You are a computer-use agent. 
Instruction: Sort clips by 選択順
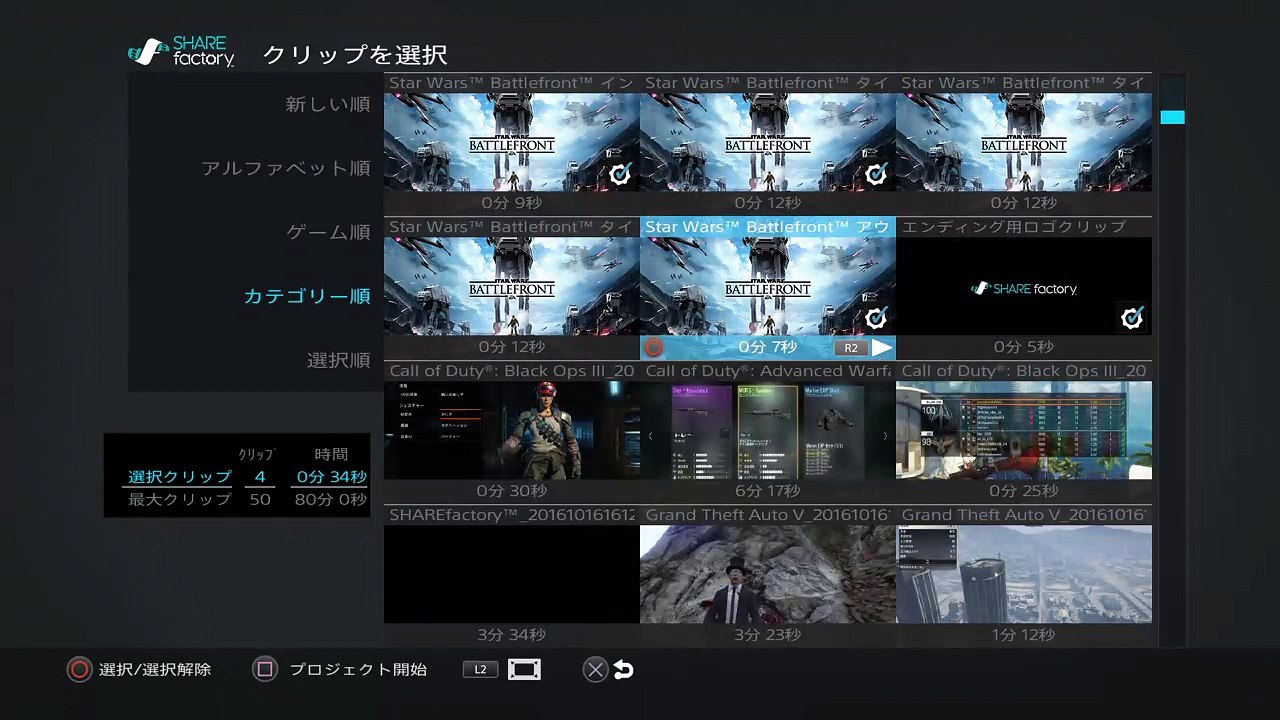(339, 360)
